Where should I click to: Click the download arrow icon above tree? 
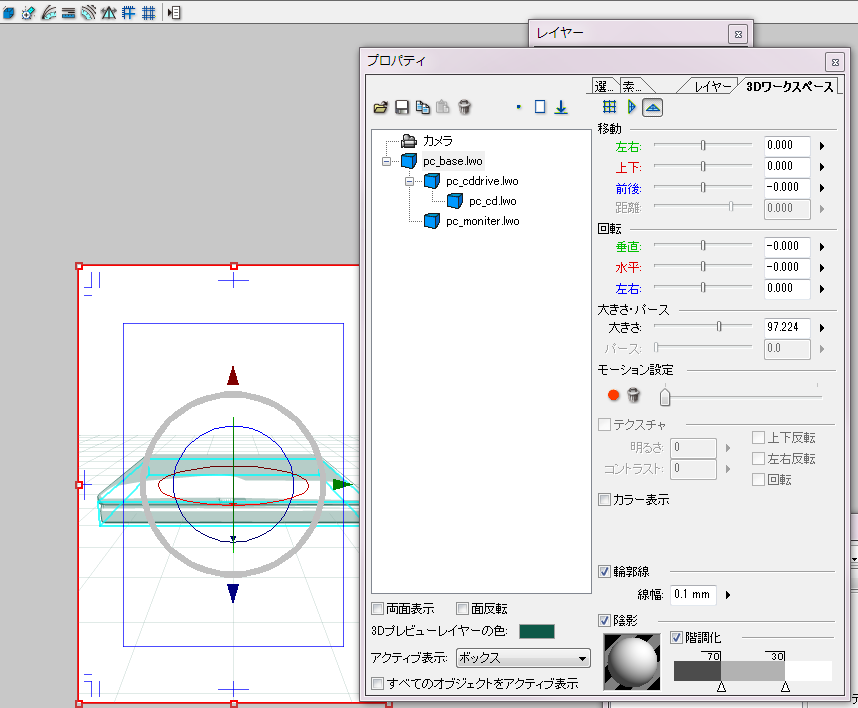[x=561, y=107]
